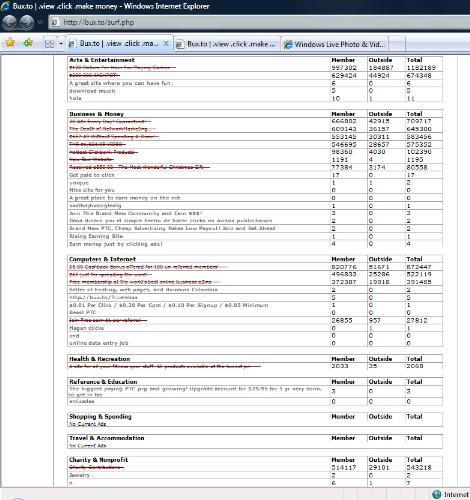Open the 'Earn money just by clicking ads!' link

pos(116,244)
